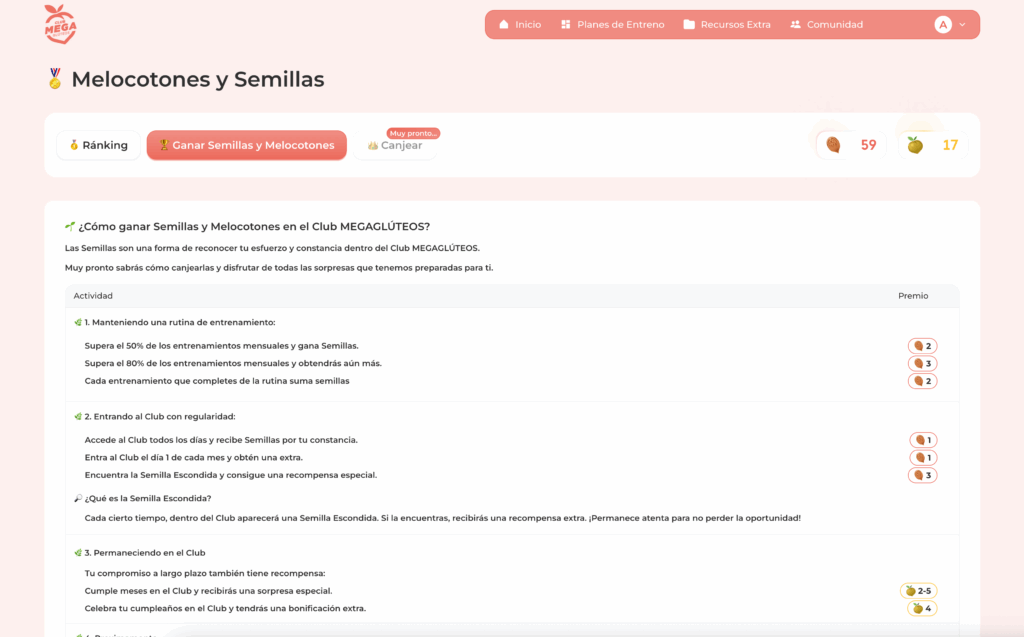This screenshot has height=637, width=1024.
Task: Open Recursos Extra in the navigation
Action: tap(735, 25)
